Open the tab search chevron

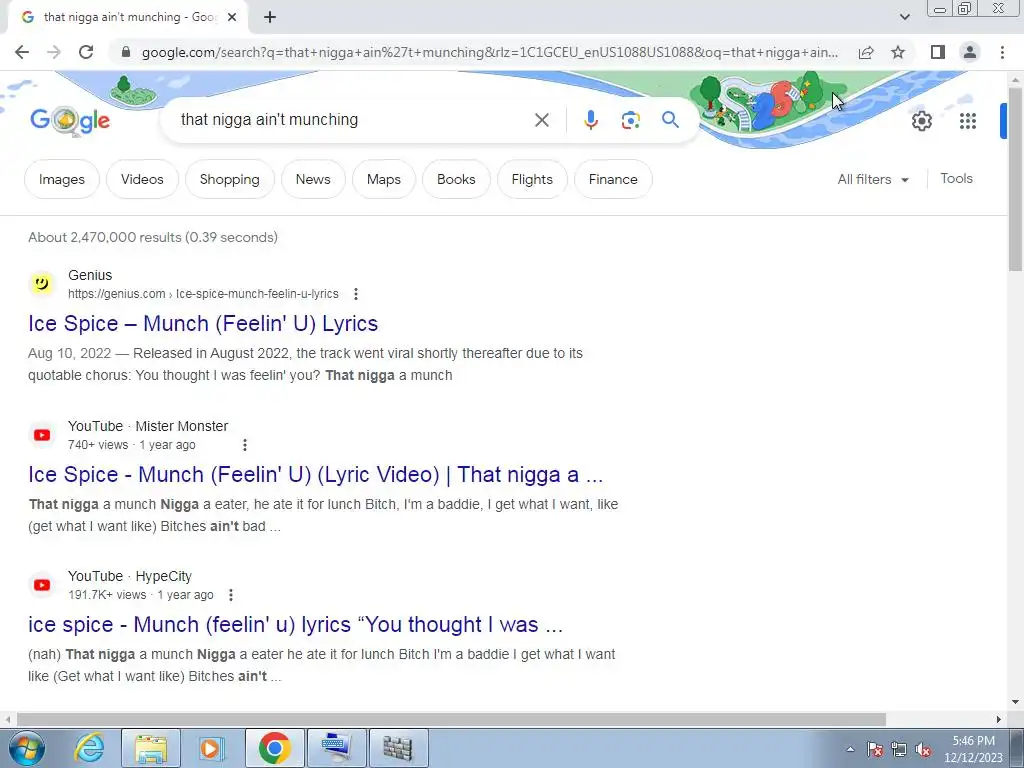tap(904, 18)
